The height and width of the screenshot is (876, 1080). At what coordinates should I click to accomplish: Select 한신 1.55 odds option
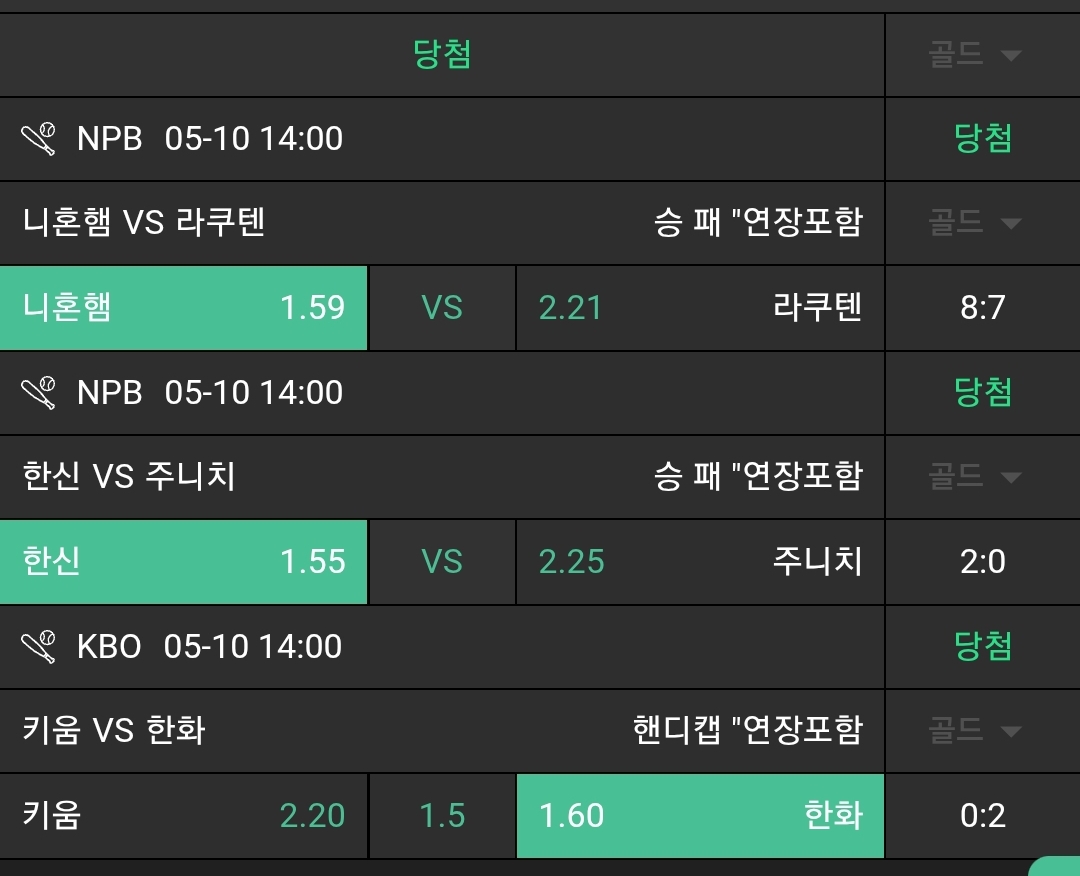184,562
